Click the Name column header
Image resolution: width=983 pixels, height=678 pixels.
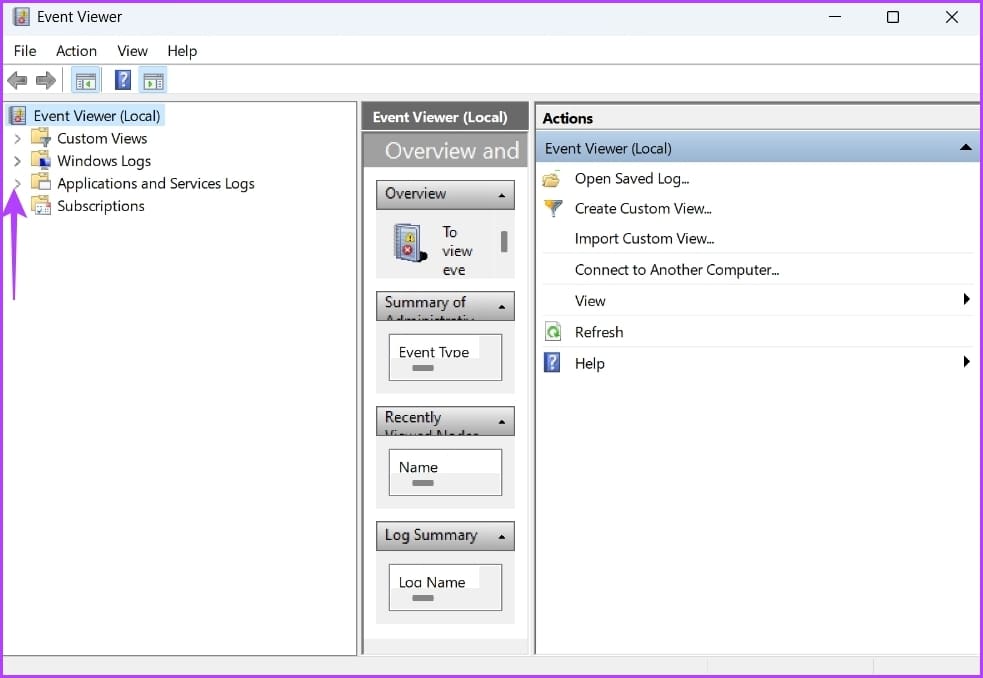click(418, 467)
